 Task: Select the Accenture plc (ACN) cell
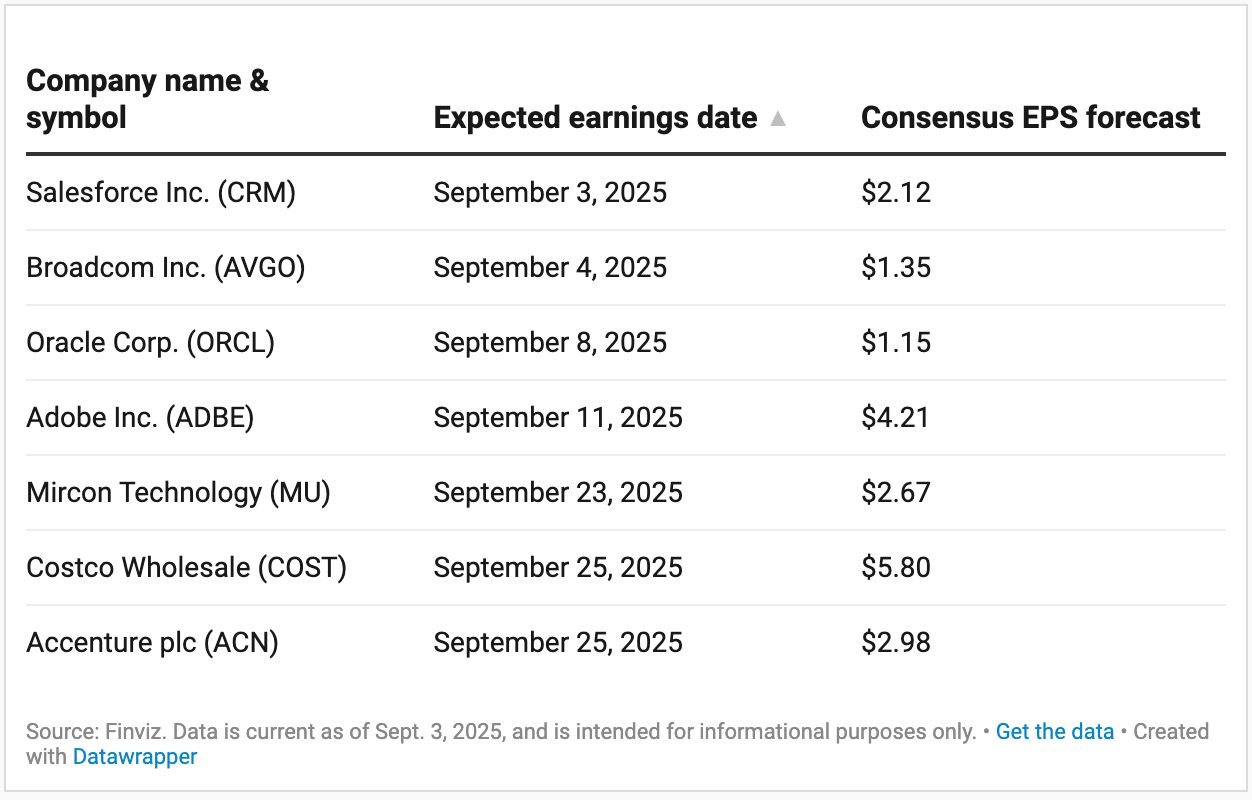(x=152, y=642)
